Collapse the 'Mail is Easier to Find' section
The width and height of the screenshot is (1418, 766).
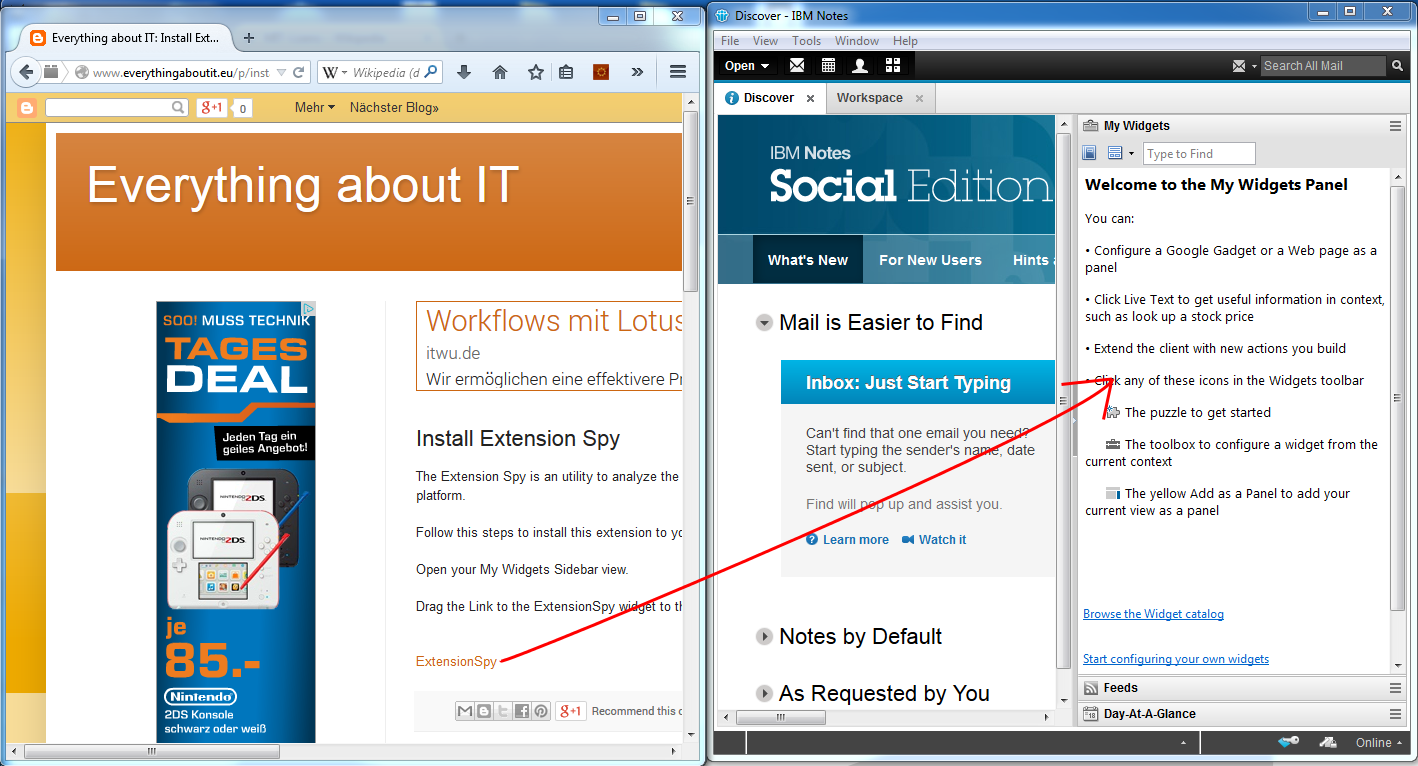(765, 323)
